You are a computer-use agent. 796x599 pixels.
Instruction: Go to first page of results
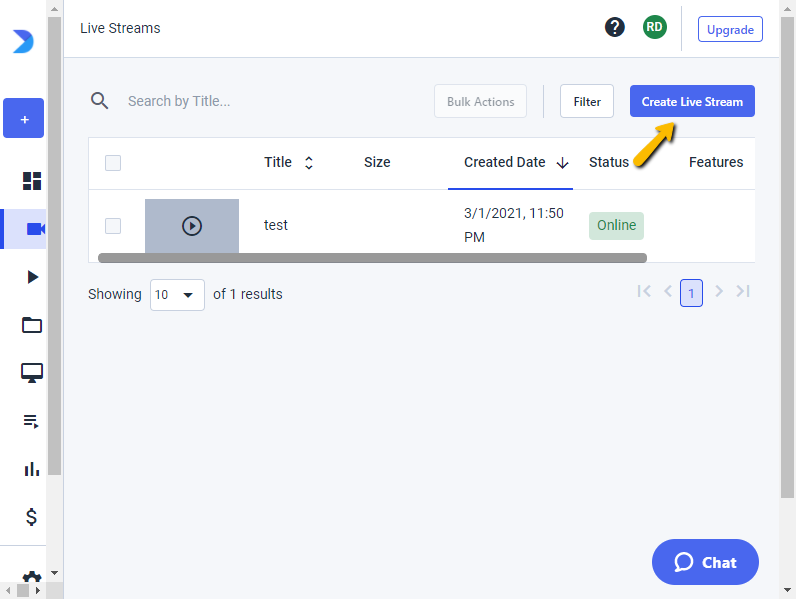[x=644, y=291]
